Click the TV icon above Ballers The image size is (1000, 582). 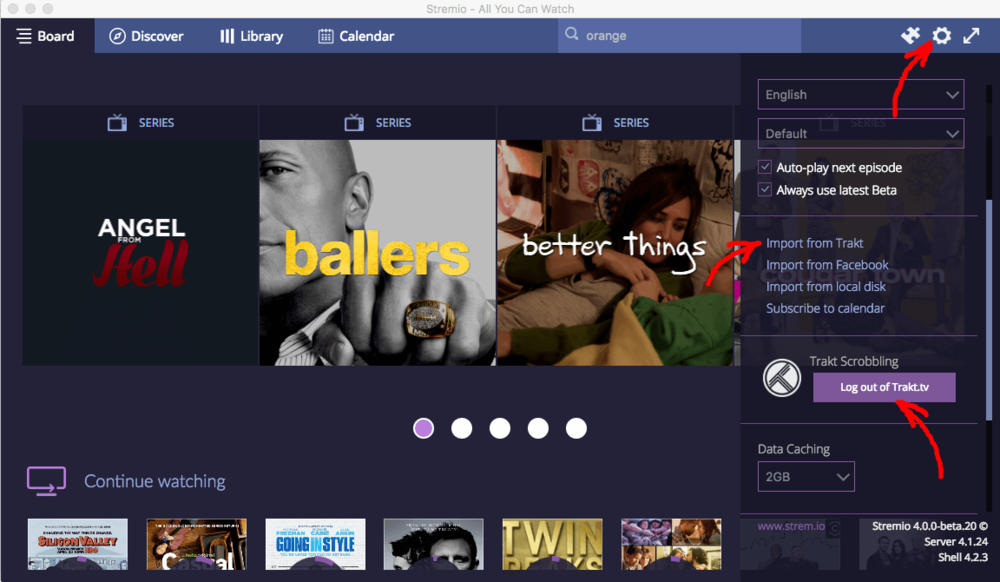[354, 122]
